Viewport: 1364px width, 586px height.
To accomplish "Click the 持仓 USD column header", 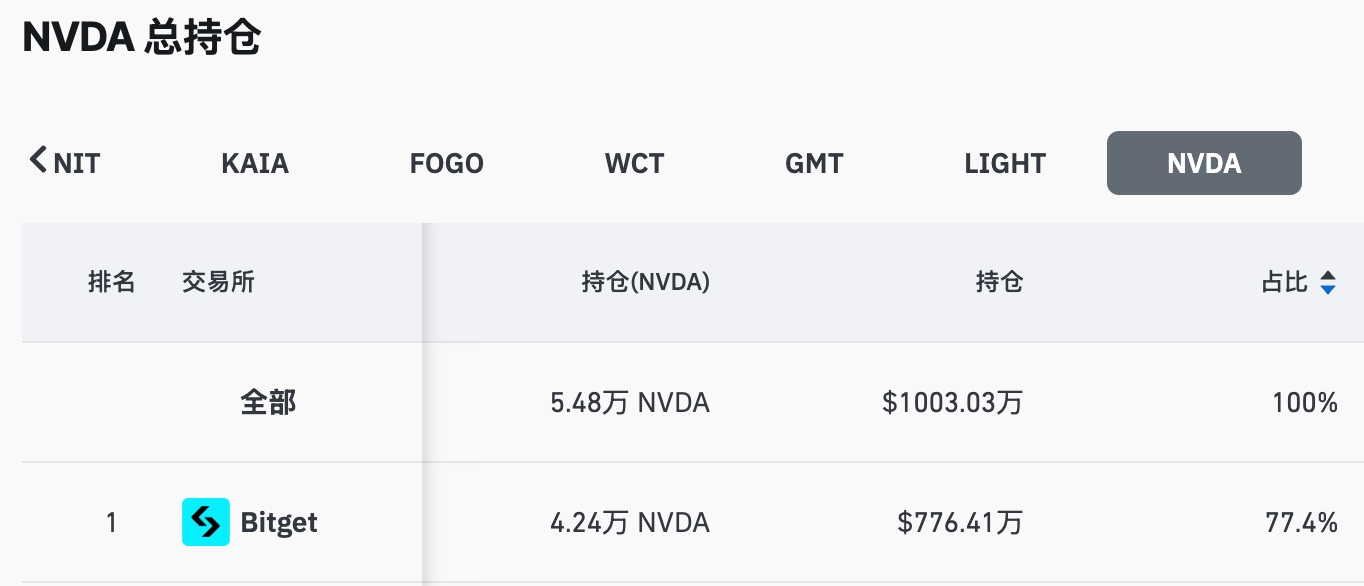I will pos(999,282).
